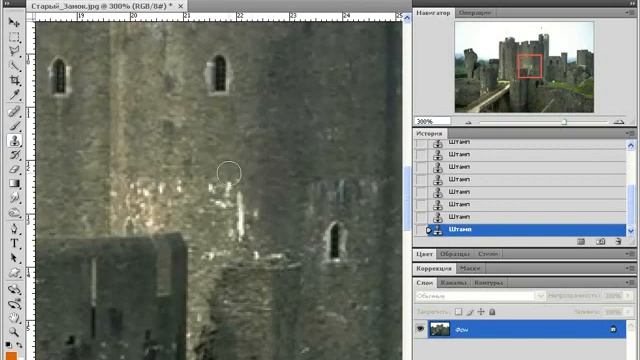Select the Clone Stamp tool
This screenshot has width=640, height=360.
14,140
